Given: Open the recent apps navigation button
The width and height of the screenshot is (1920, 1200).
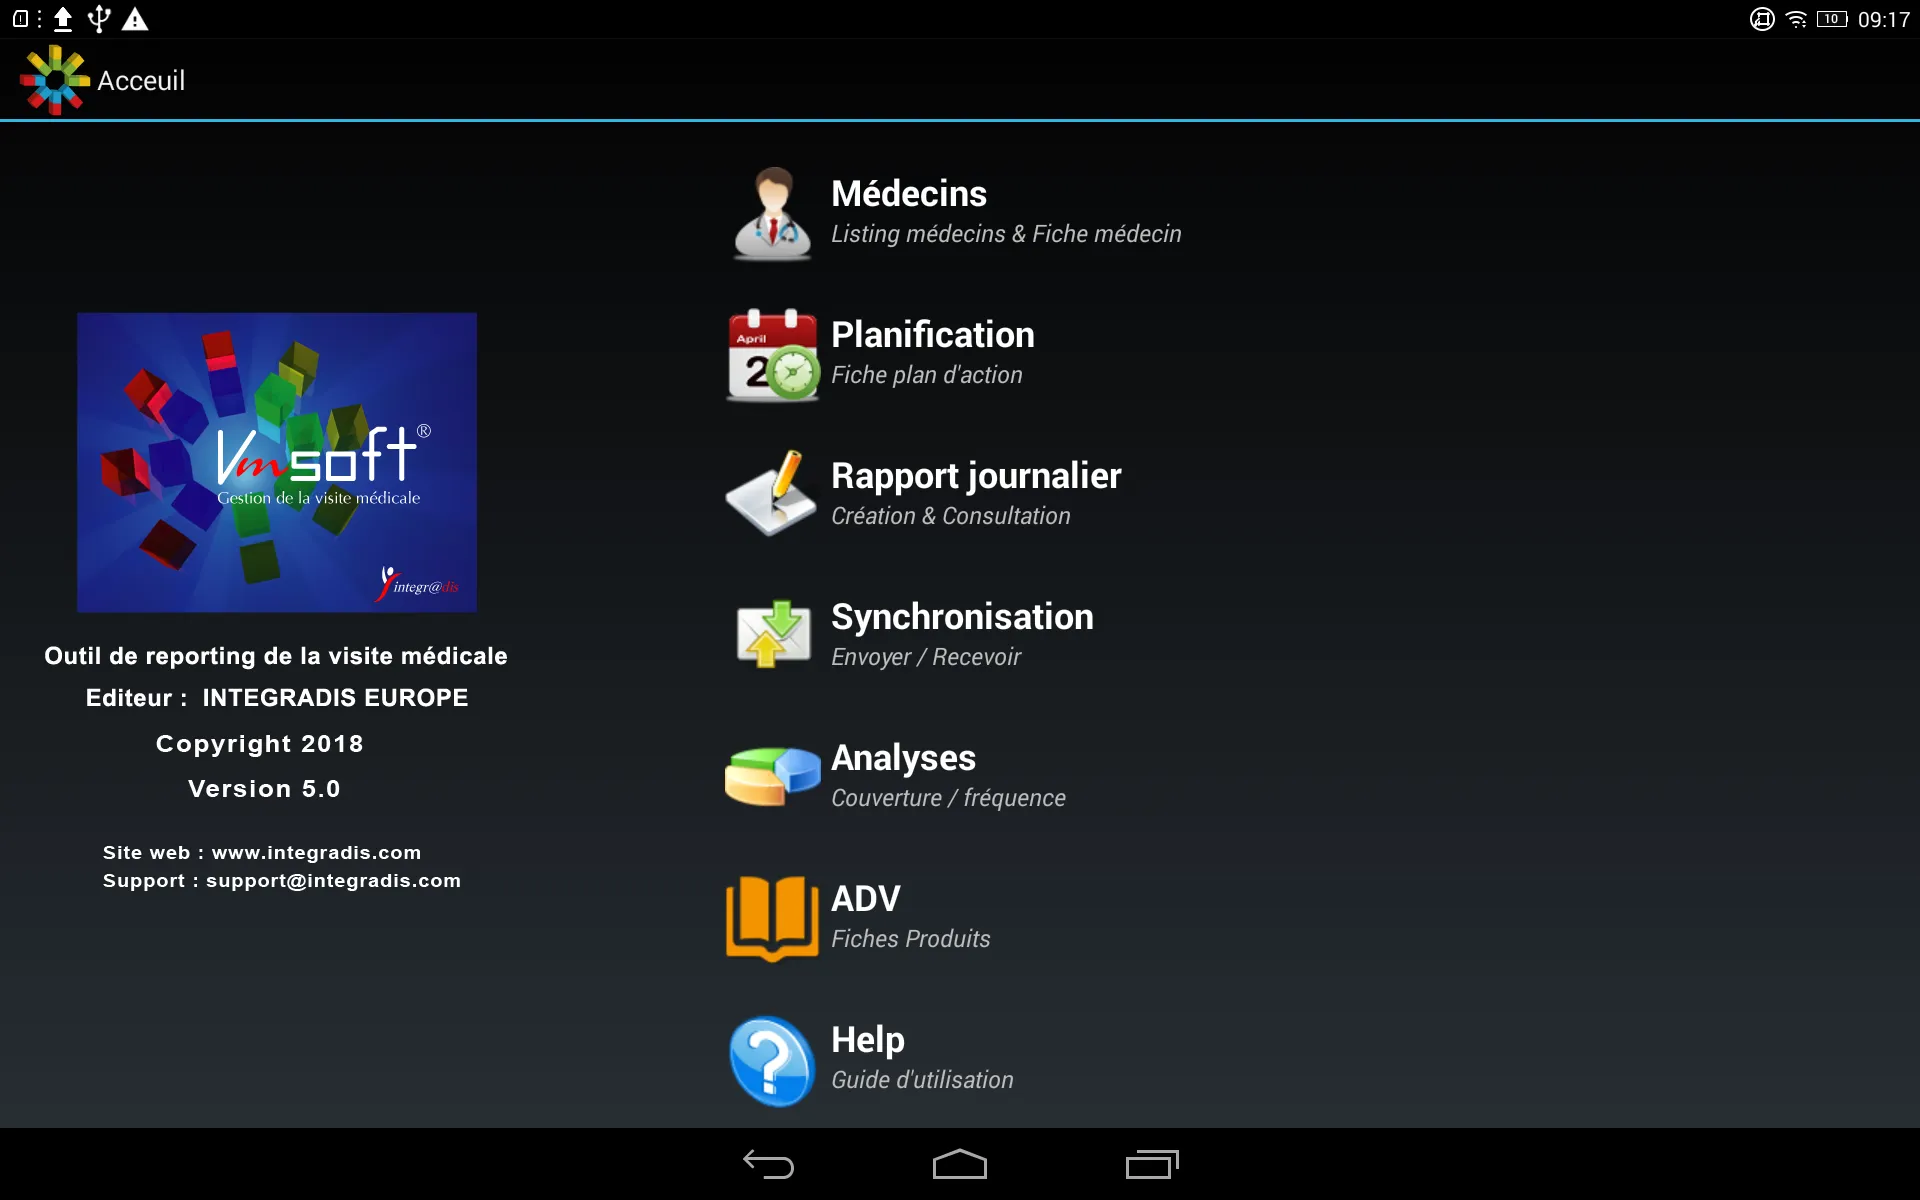Looking at the screenshot, I should [1152, 1164].
